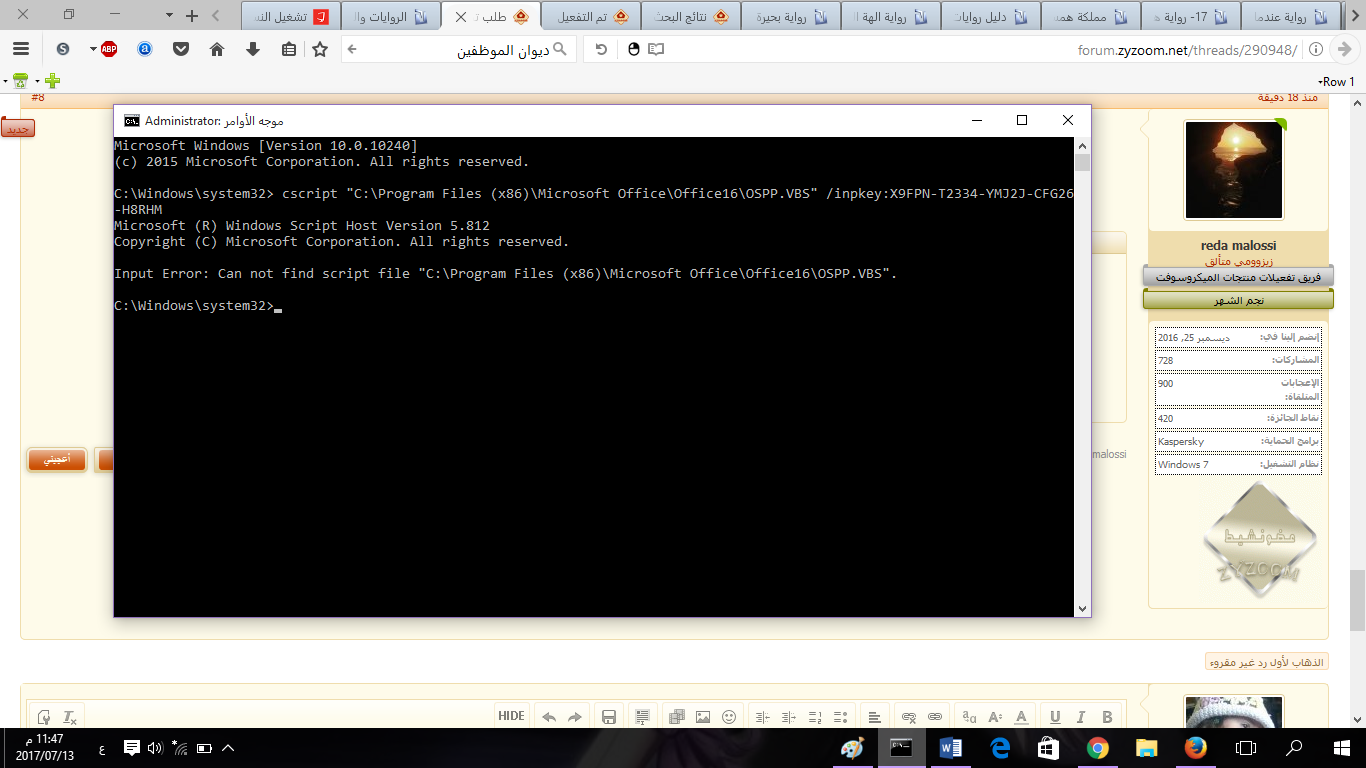
Task: Click the browser page vertical scrollbar thumb
Action: click(1357, 600)
